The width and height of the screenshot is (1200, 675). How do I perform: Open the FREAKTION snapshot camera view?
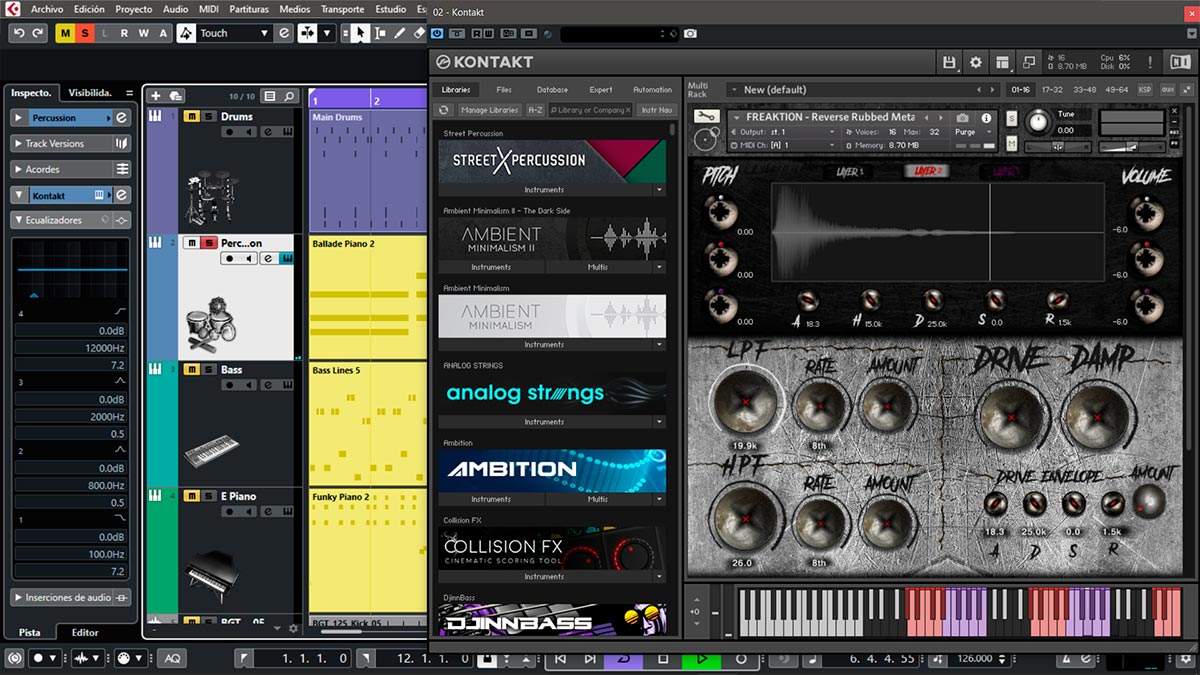[962, 117]
